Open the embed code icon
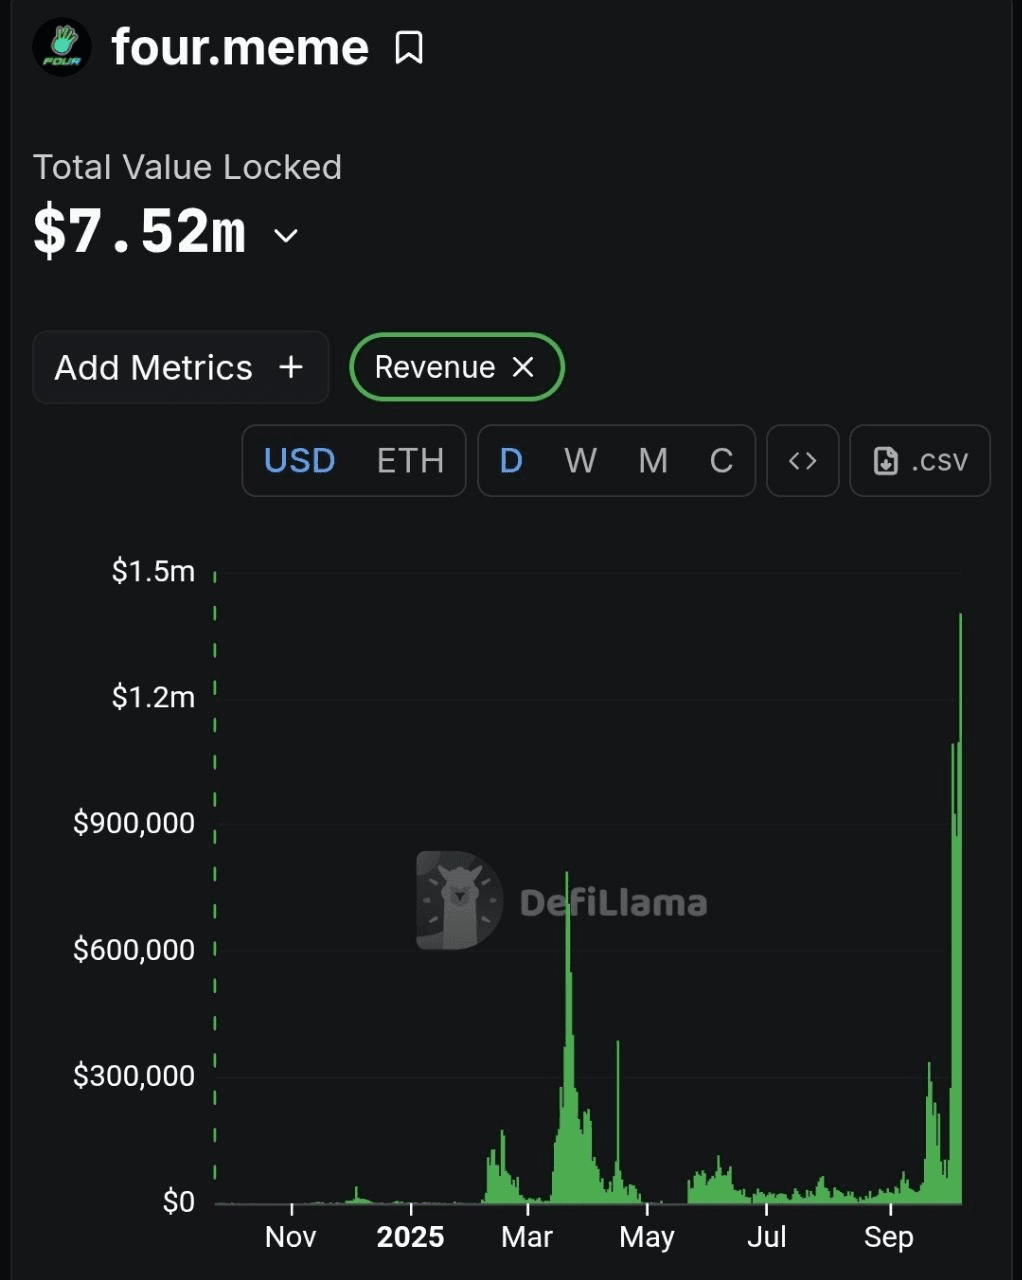This screenshot has width=1022, height=1280. (x=802, y=461)
